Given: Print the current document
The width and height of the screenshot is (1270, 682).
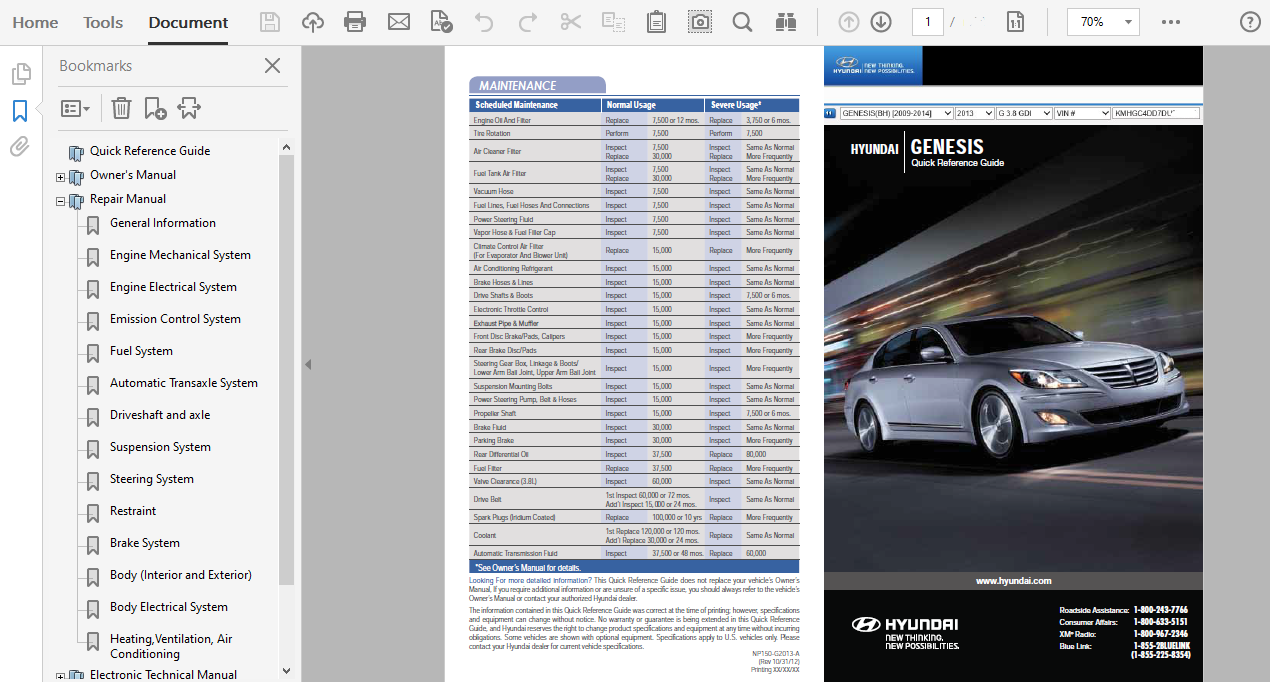Looking at the screenshot, I should (355, 20).
